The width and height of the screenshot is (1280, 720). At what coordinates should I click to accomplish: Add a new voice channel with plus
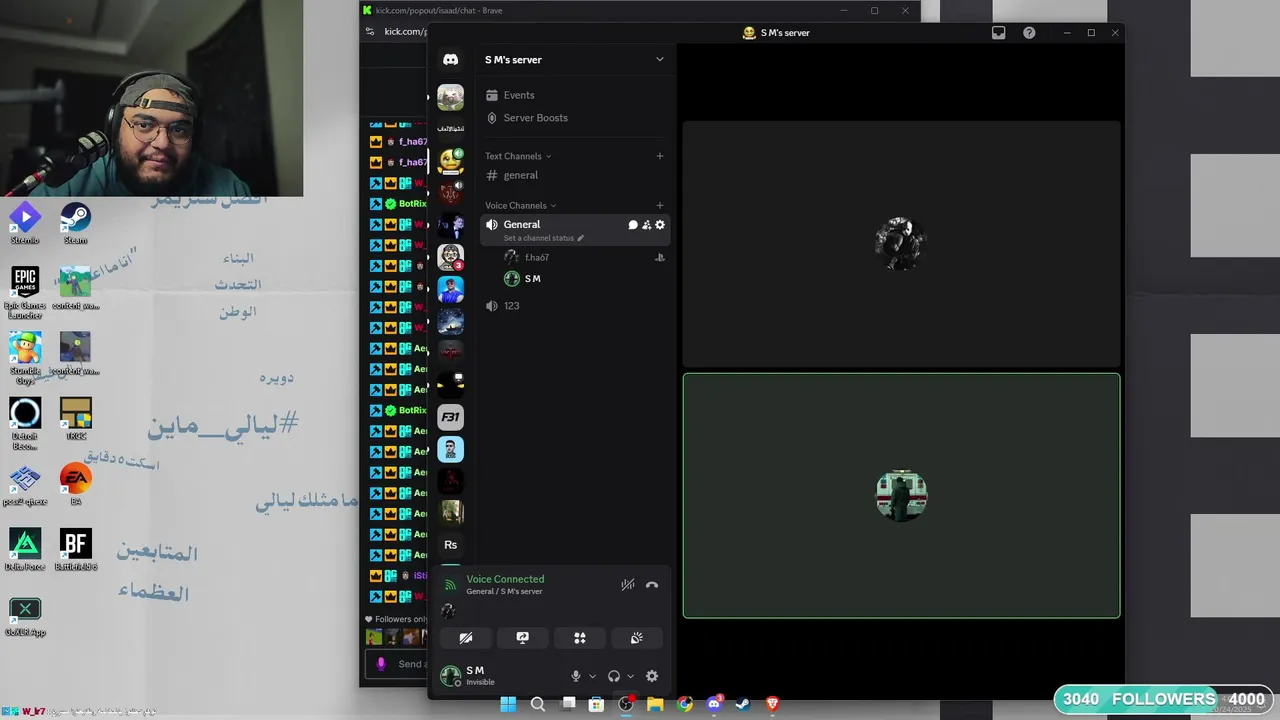click(659, 206)
